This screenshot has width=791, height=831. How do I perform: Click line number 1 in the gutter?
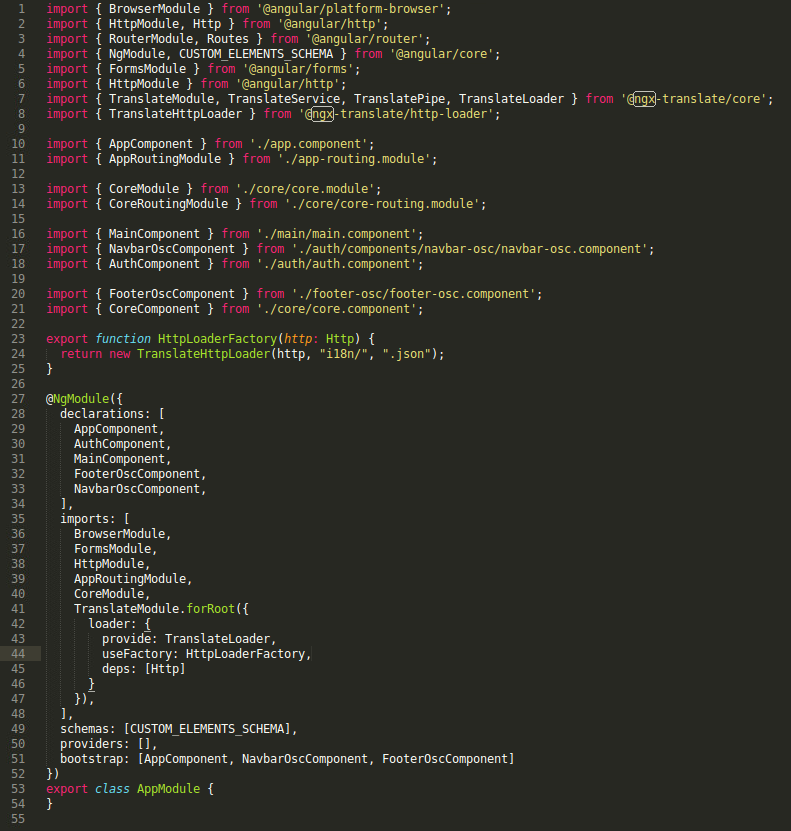coord(21,8)
